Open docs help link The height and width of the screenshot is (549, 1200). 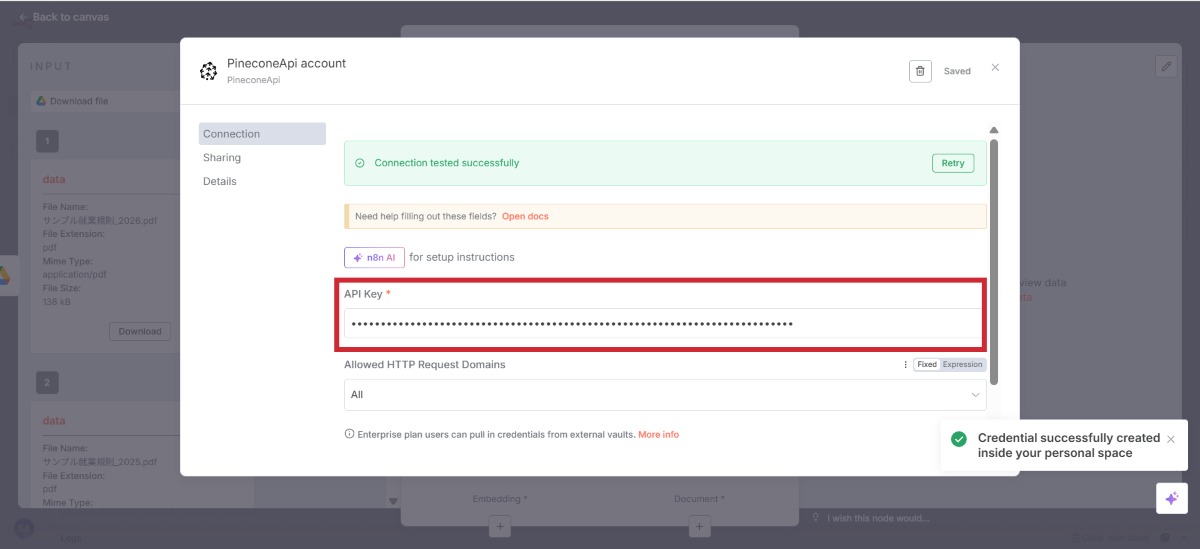[525, 216]
